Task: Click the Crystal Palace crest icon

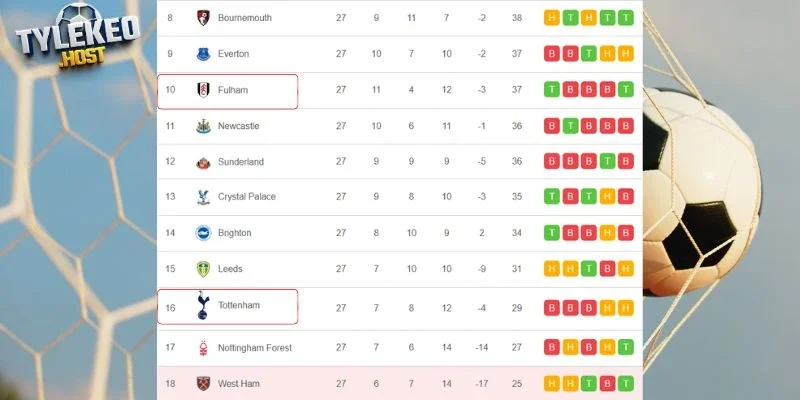Action: tap(203, 197)
